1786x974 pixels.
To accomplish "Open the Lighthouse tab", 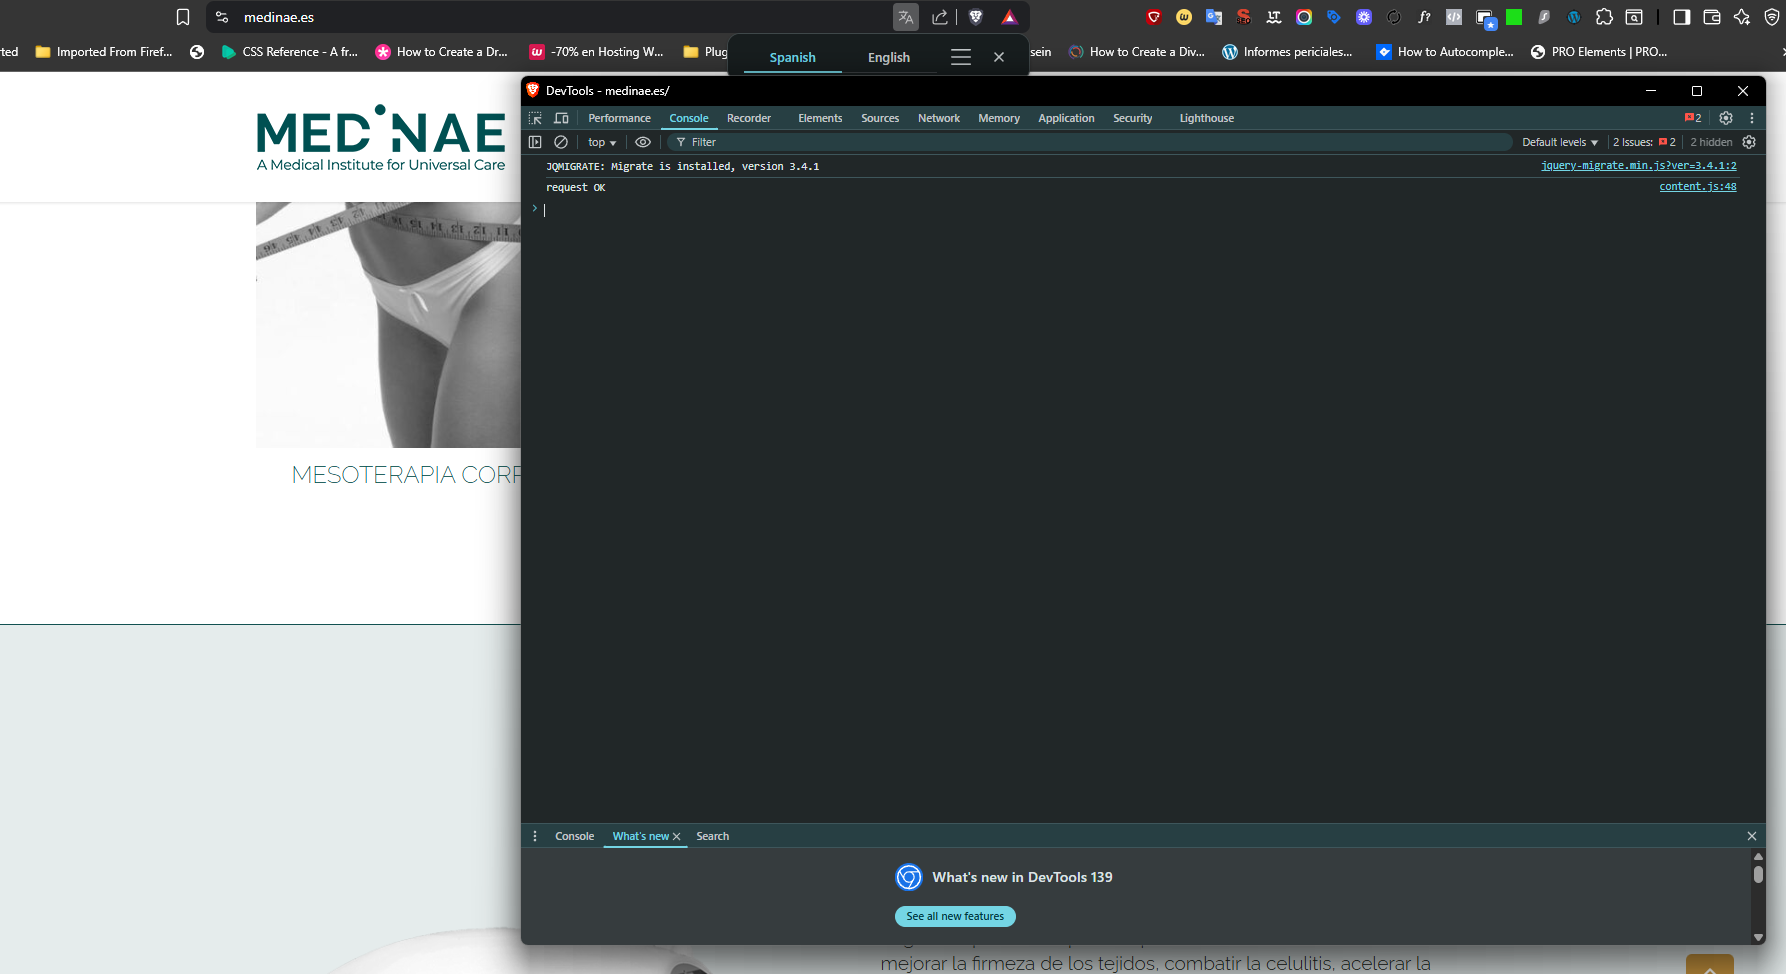I will click(1206, 118).
